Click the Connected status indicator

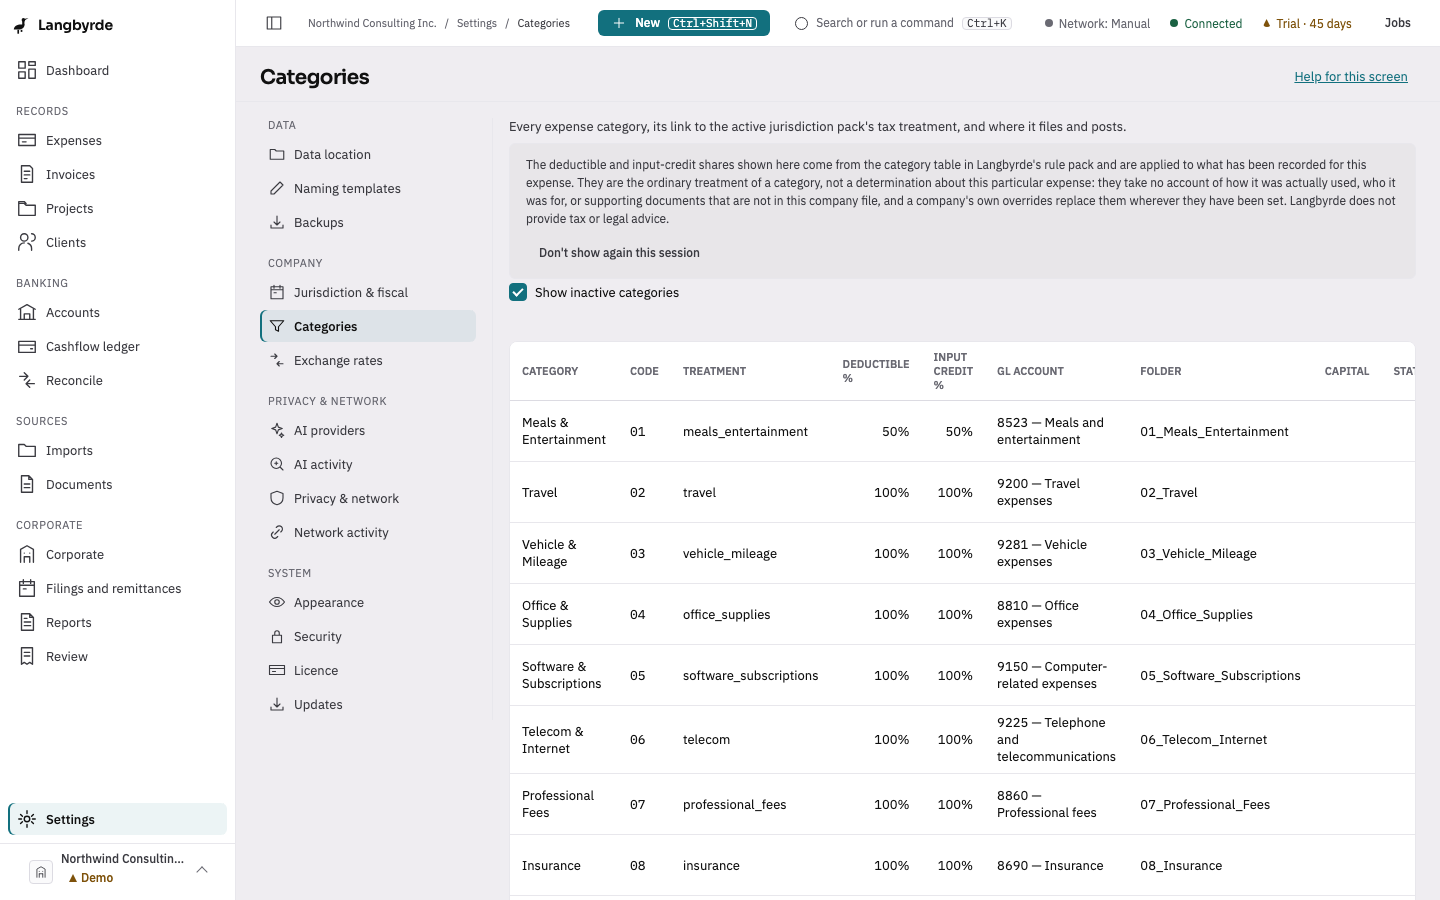(1206, 23)
